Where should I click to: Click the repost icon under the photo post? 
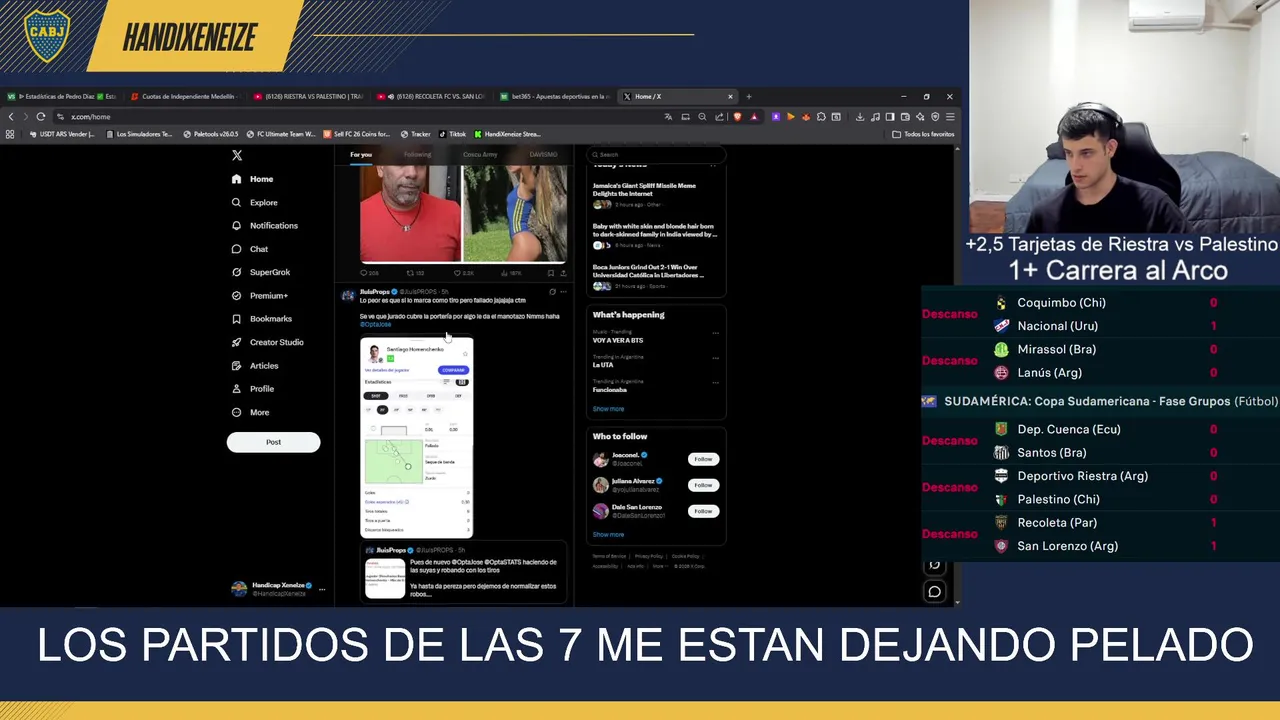click(x=410, y=273)
